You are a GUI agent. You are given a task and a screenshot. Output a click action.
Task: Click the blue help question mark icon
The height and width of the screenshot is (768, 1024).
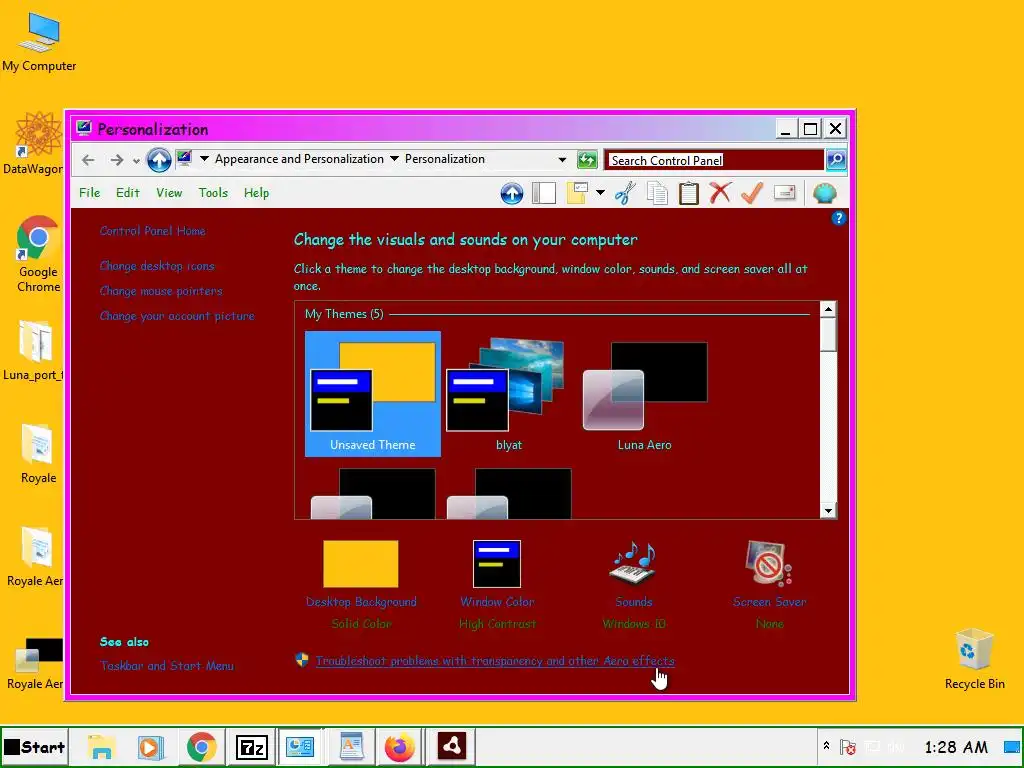(x=839, y=218)
